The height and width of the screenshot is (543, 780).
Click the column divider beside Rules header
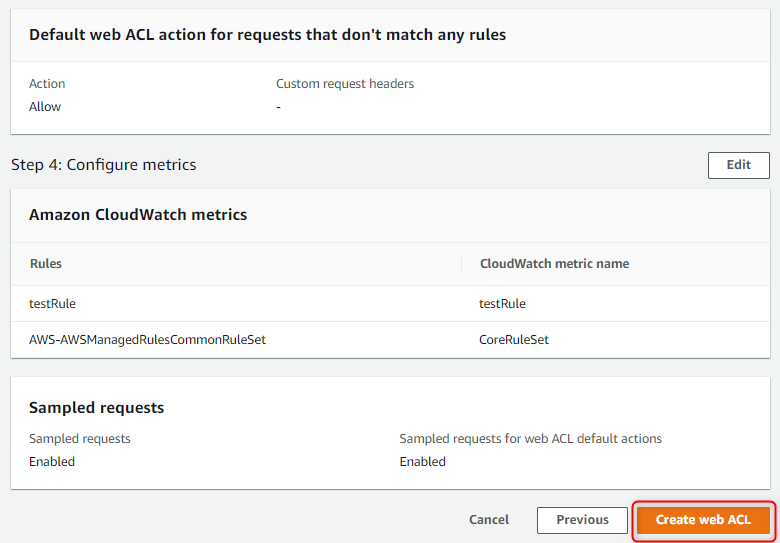[x=462, y=264]
